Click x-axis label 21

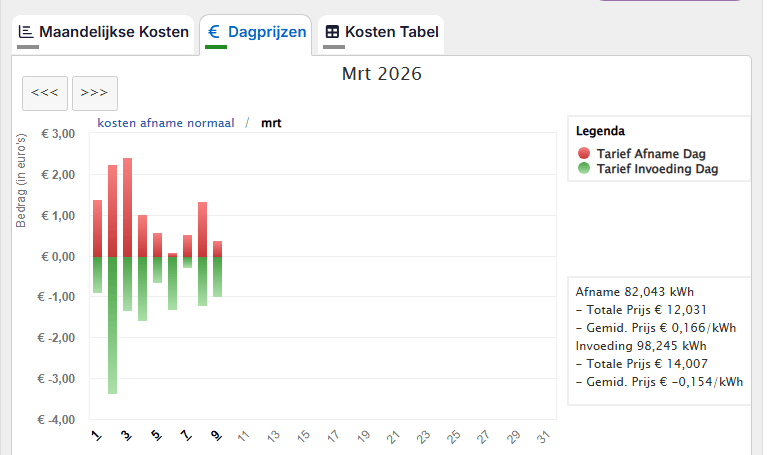[393, 437]
